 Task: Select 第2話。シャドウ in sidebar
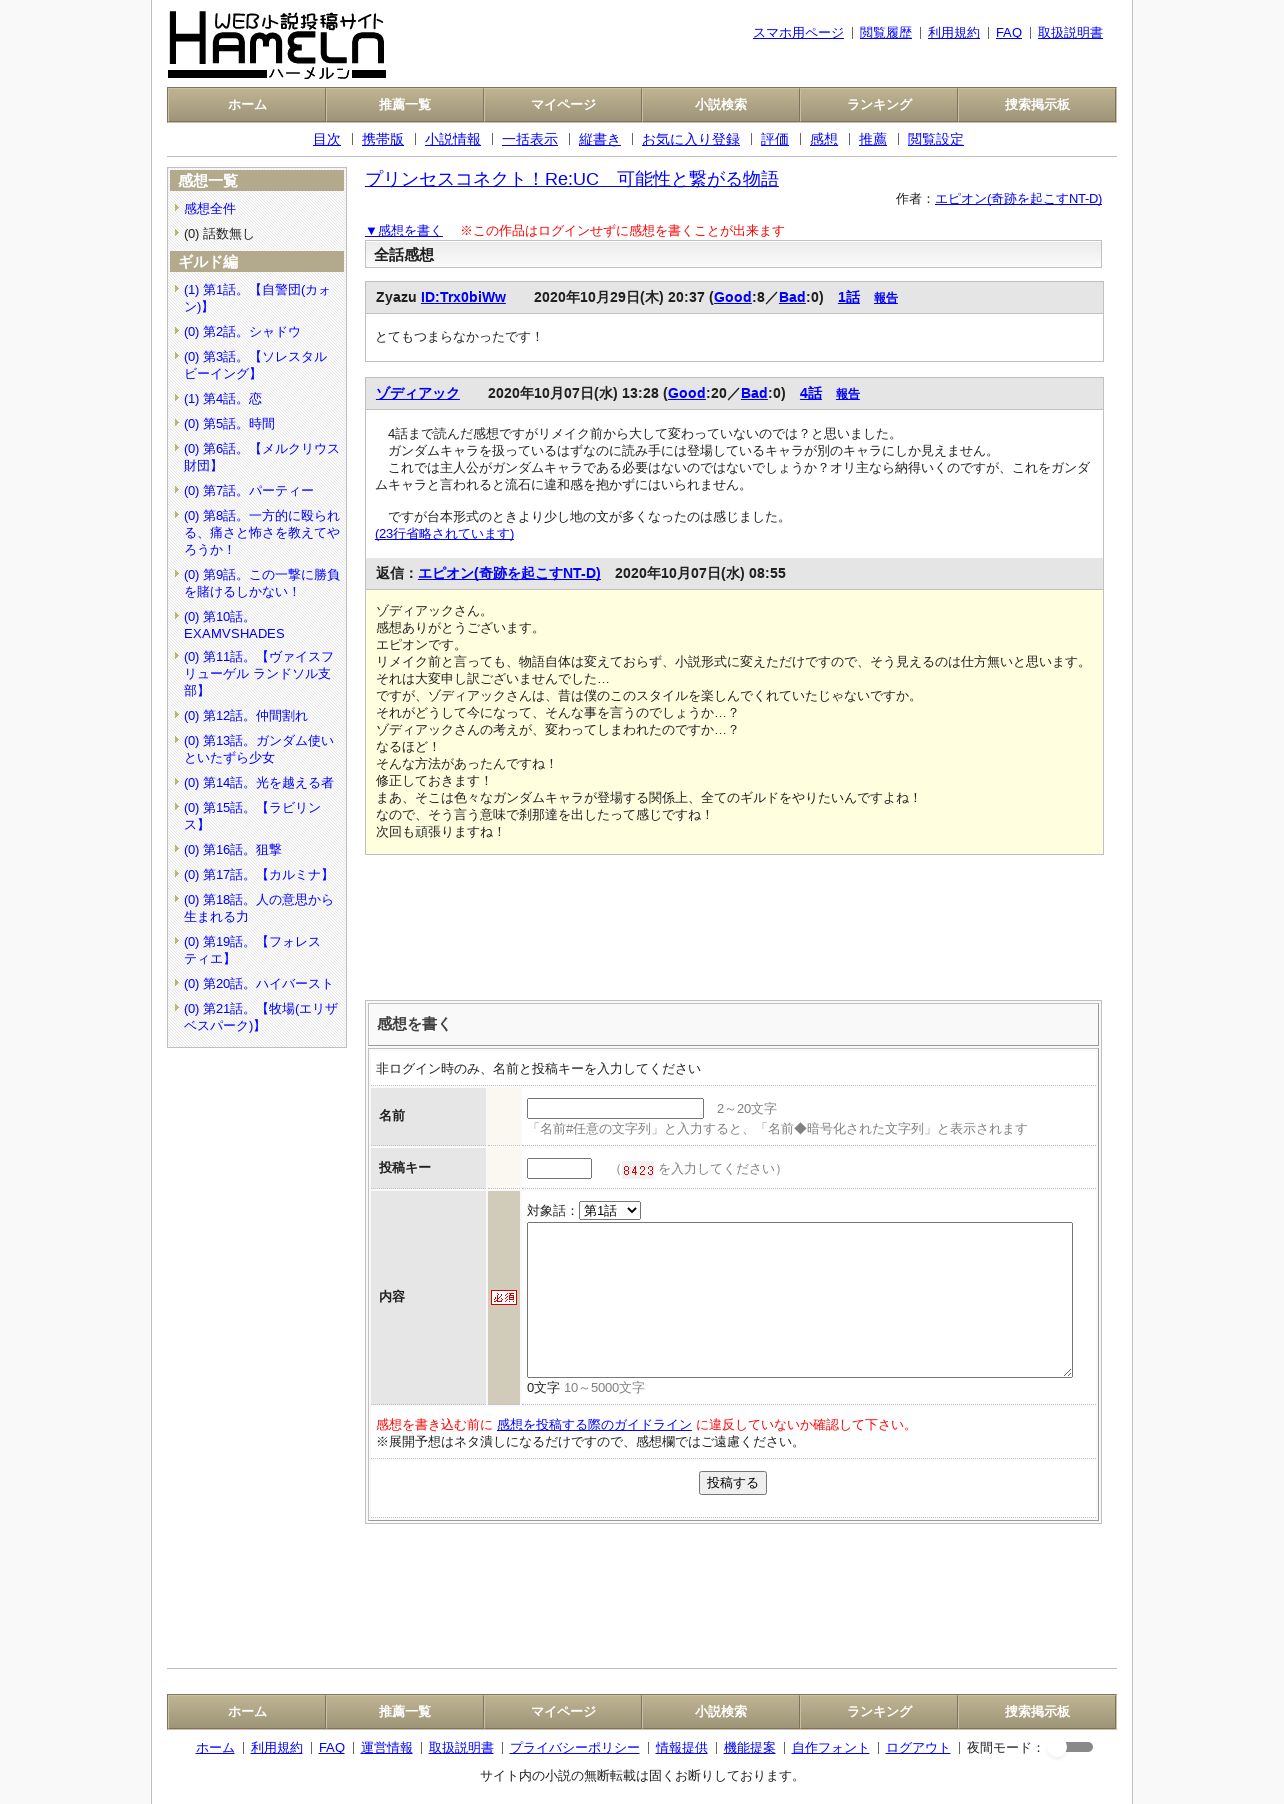[x=242, y=332]
